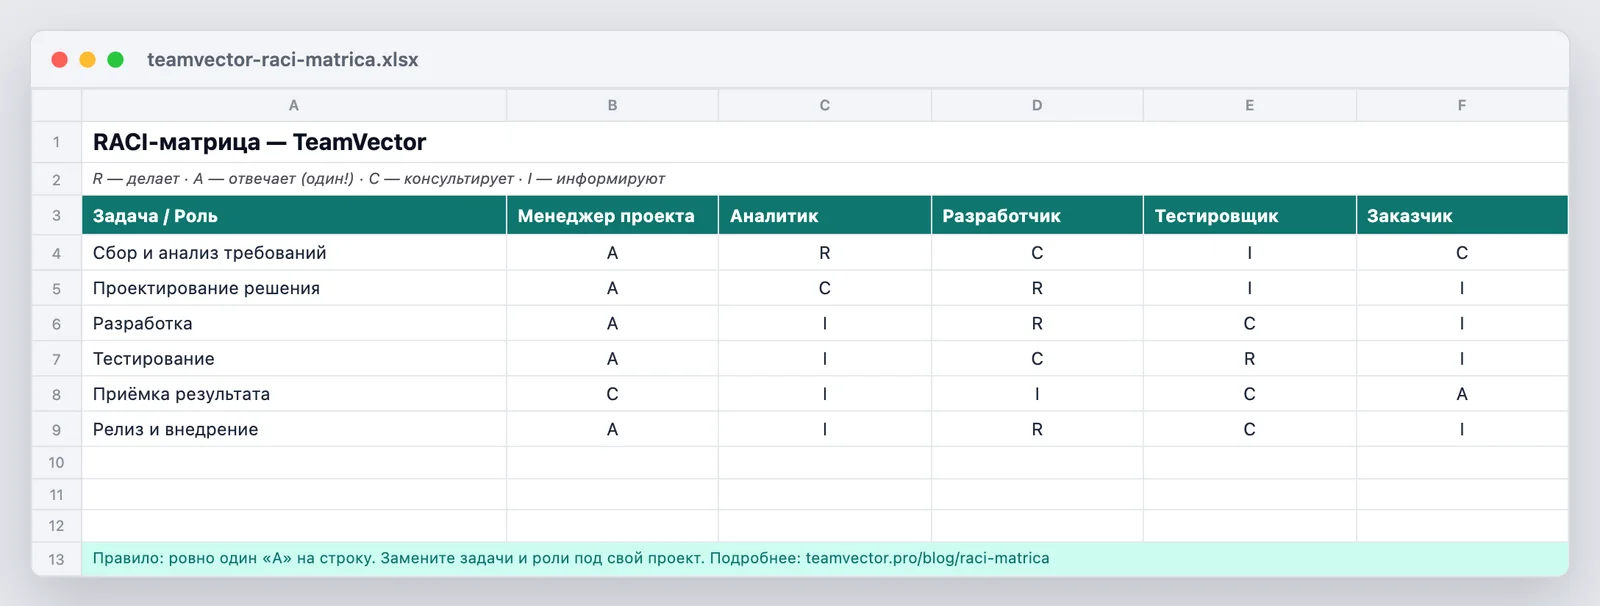The height and width of the screenshot is (606, 1600).
Task: Select column D header
Action: pos(1037,105)
